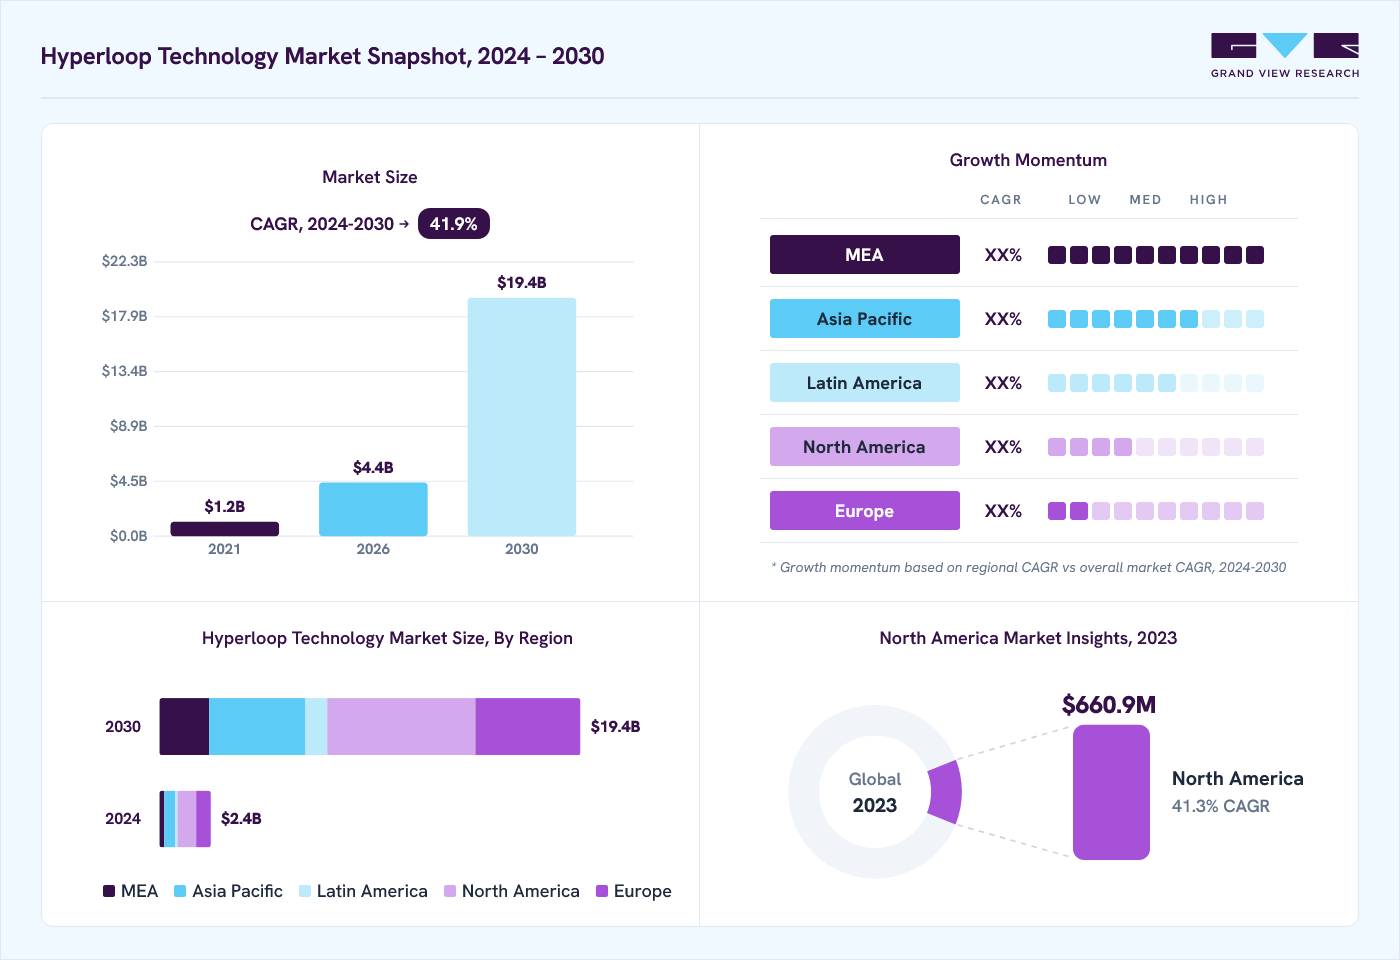Click North America segment of 2030 stacked bar
The width and height of the screenshot is (1400, 960).
(401, 726)
